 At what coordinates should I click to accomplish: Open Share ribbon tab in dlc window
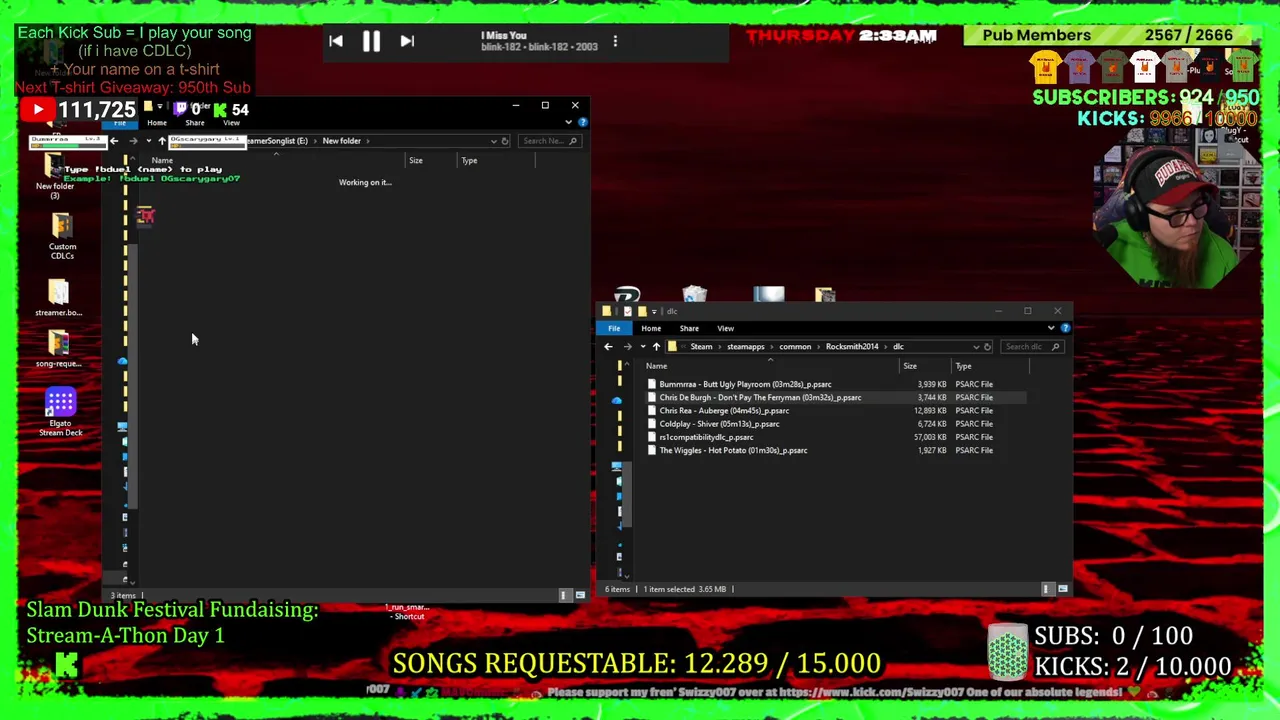[x=689, y=328]
